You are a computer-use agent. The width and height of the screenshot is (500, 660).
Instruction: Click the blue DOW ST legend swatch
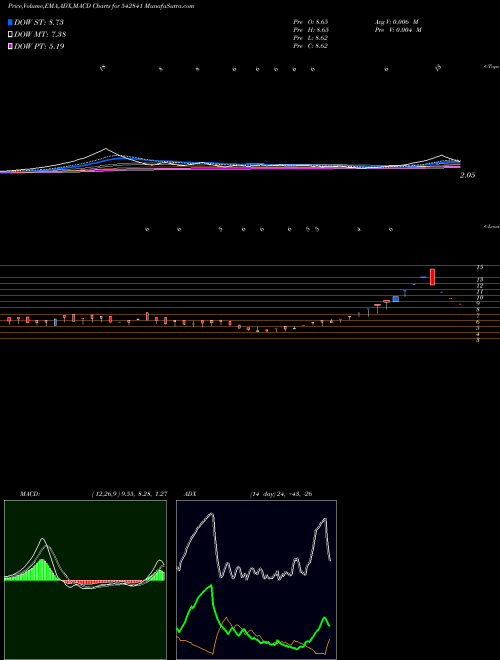(11, 22)
